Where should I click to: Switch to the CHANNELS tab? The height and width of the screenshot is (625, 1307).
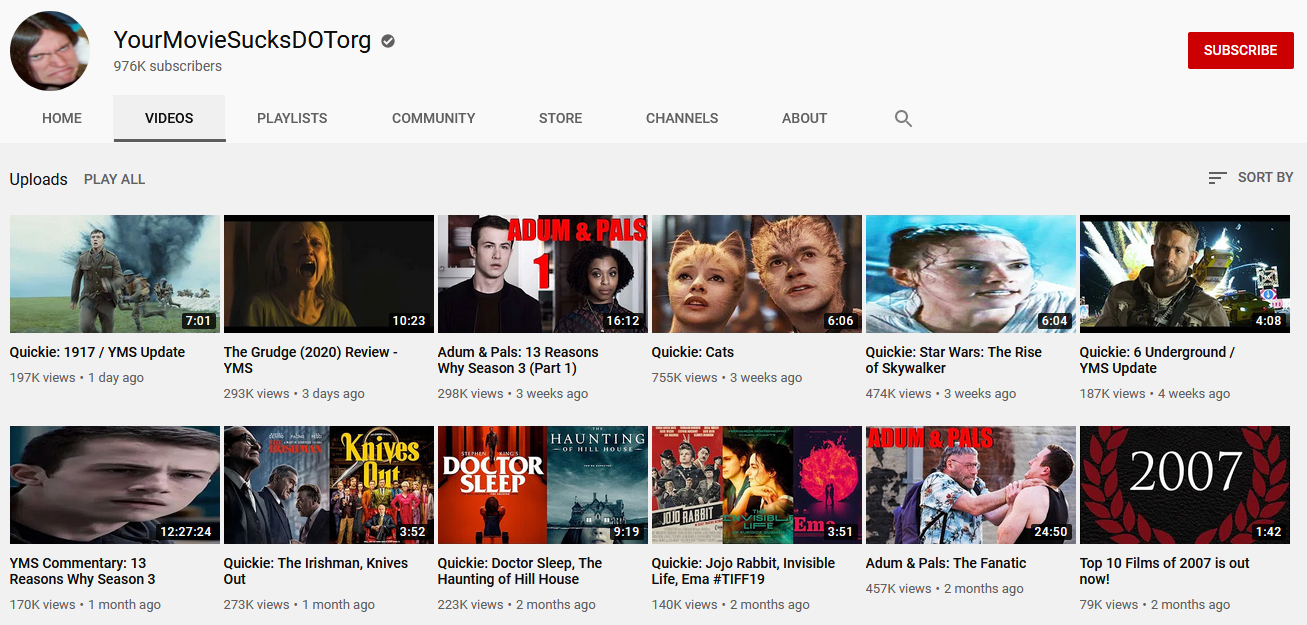point(682,118)
